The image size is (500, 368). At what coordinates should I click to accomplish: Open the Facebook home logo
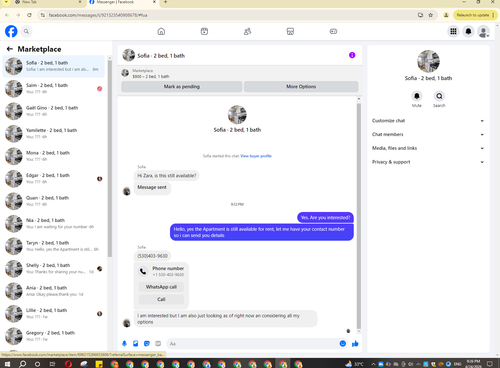11,31
